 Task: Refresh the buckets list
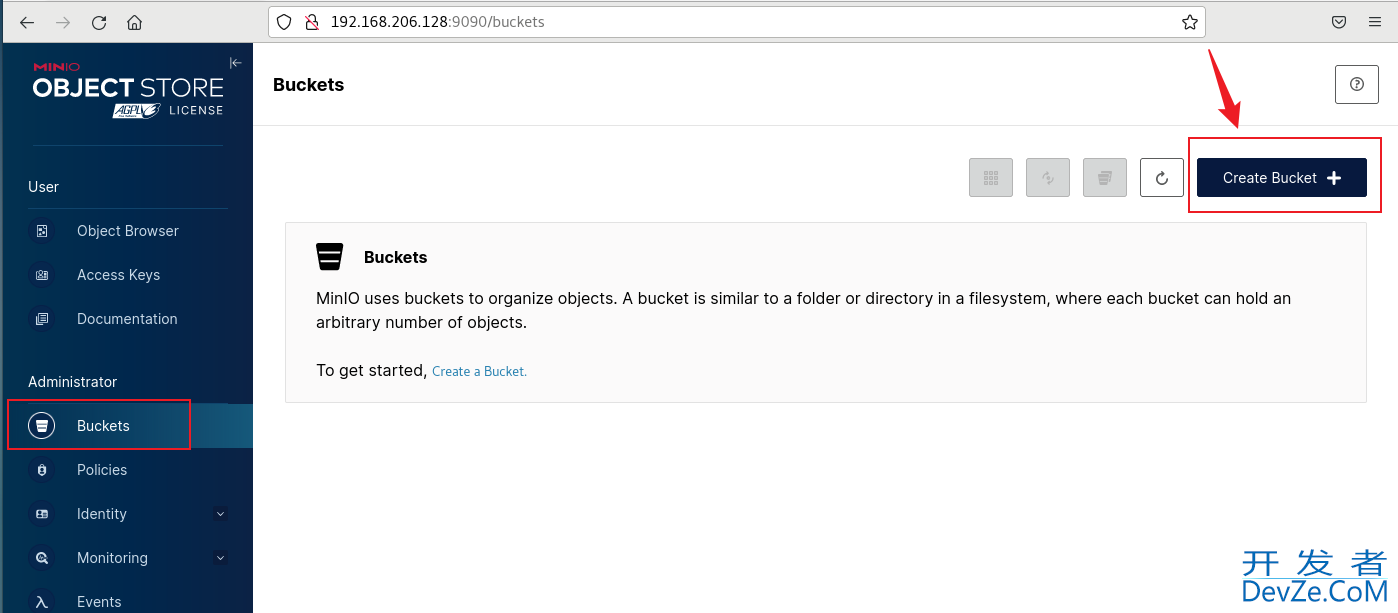coord(1161,178)
